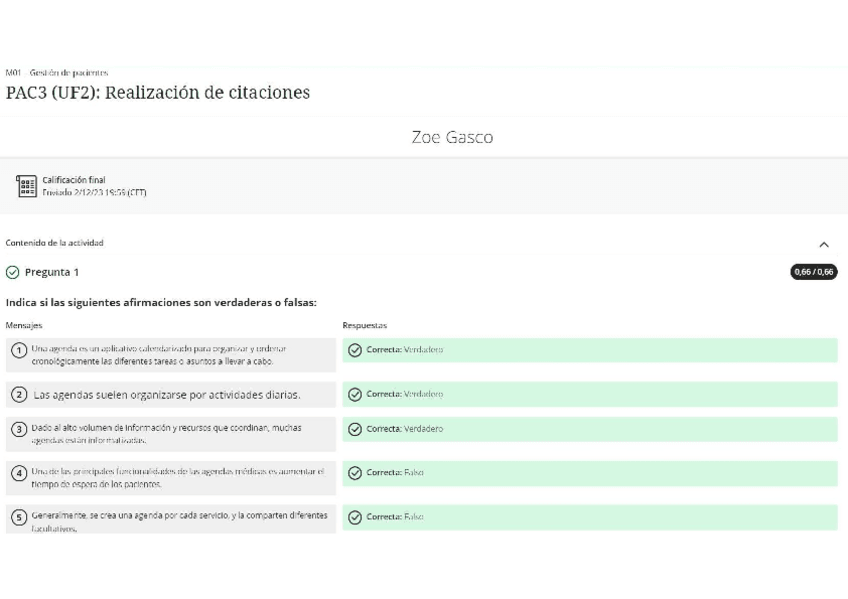Click the 'Correcta: Verdadero' text for statement 2
848x599 pixels.
[x=405, y=394]
